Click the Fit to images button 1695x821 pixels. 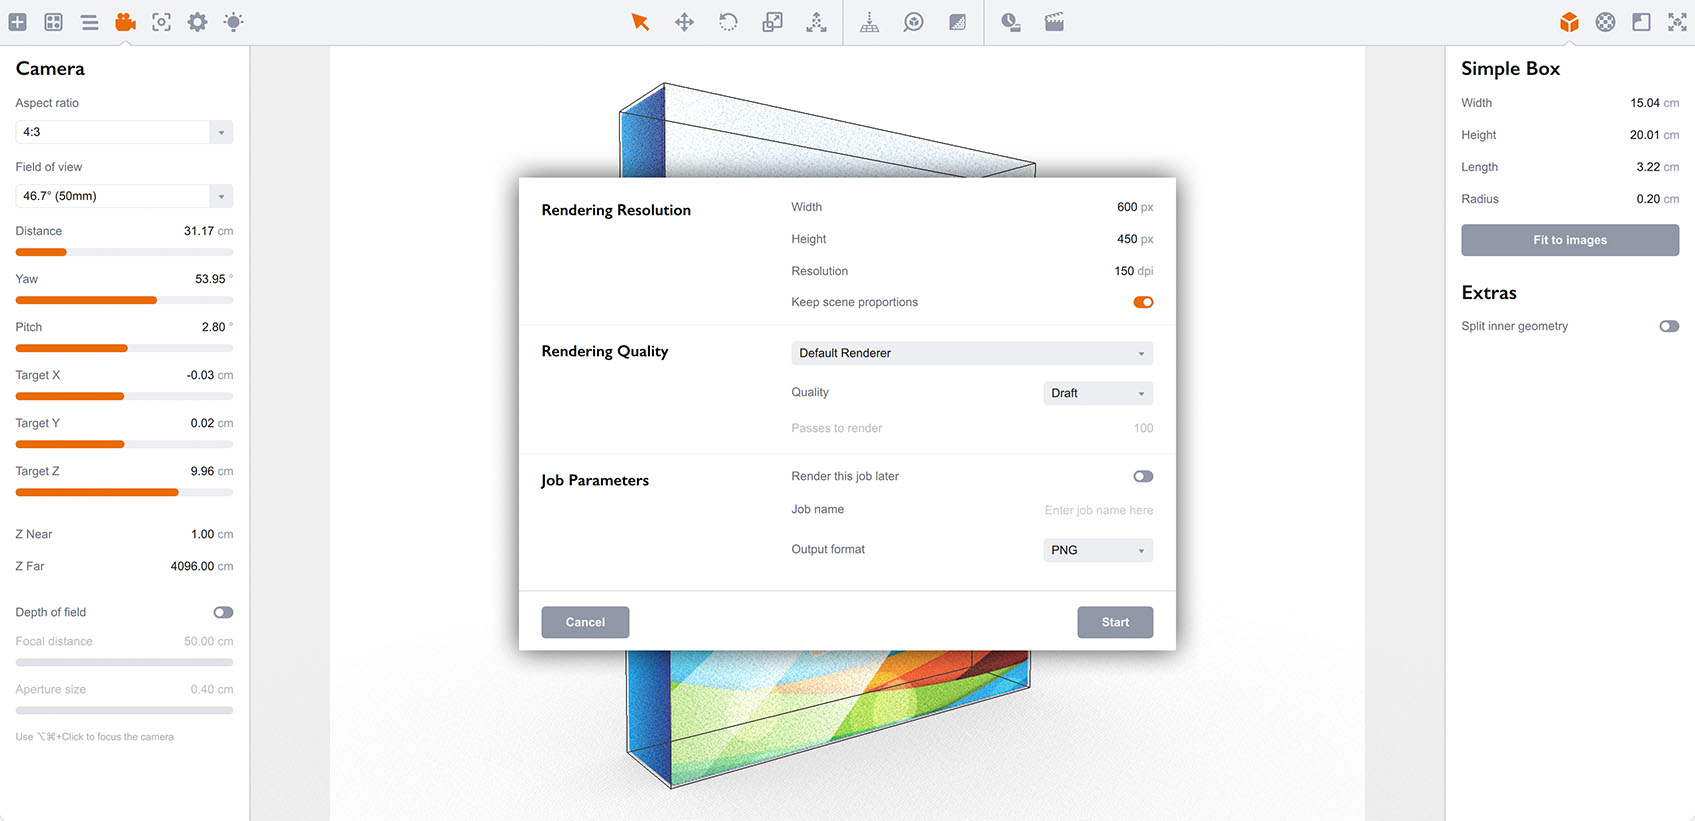point(1570,240)
